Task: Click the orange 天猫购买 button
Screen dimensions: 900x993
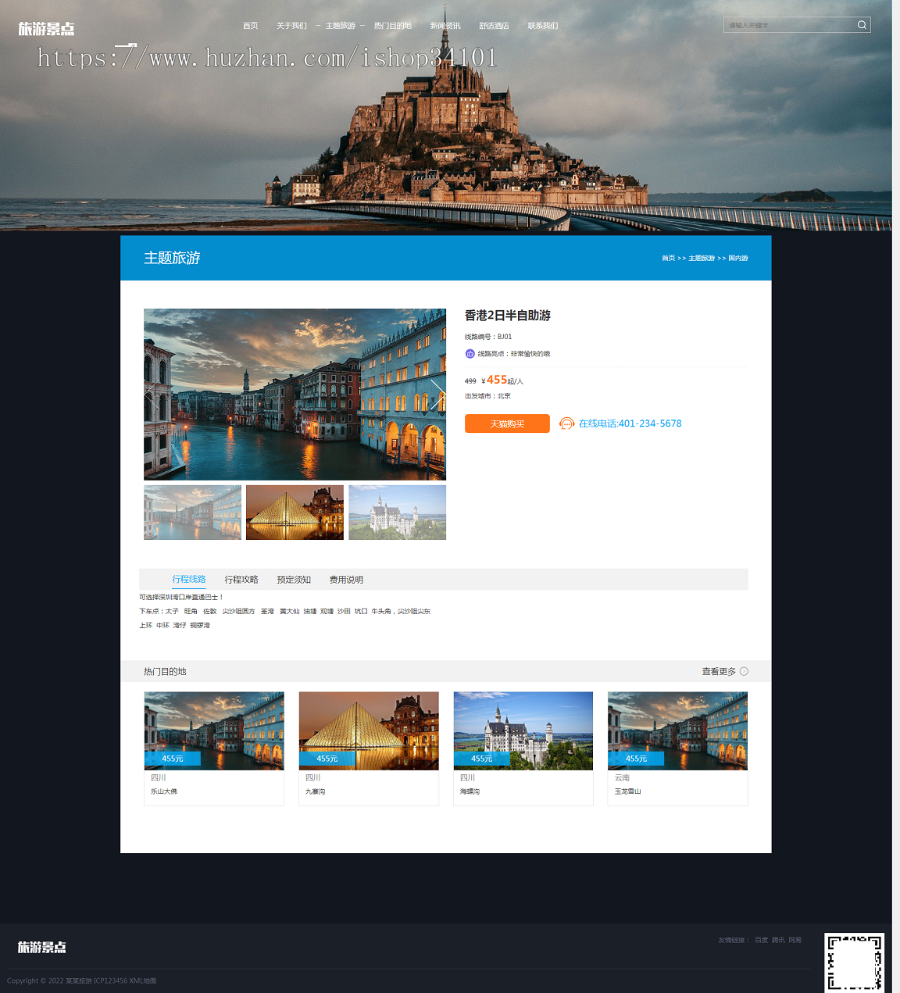Action: point(507,424)
